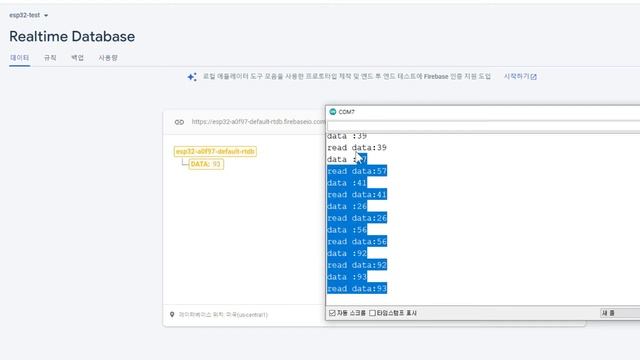Select the DATA: 93 child node

[206, 164]
